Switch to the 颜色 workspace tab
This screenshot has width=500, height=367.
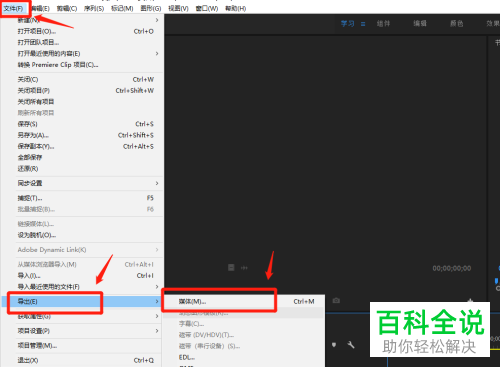[x=457, y=24]
